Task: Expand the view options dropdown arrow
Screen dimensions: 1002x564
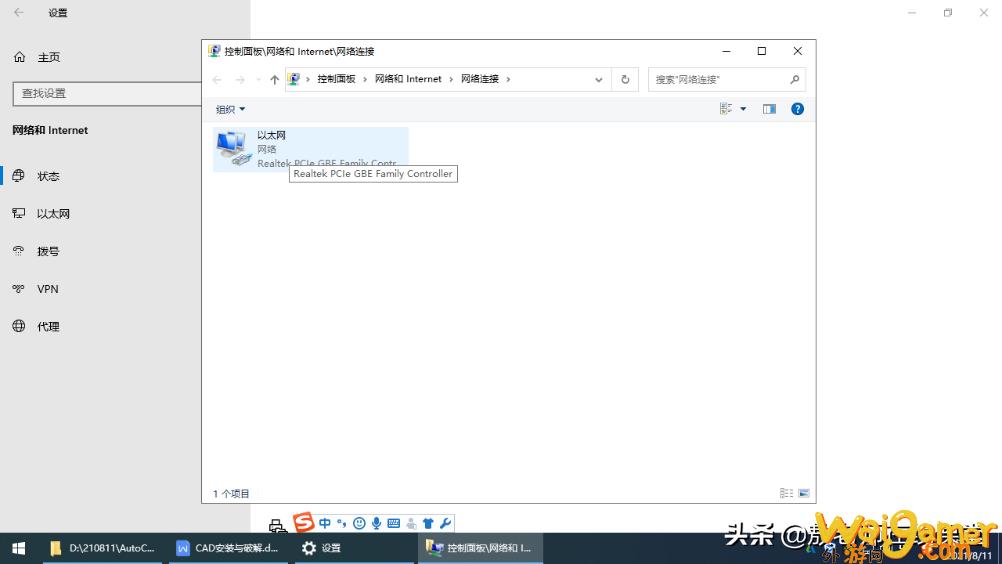Action: [743, 109]
